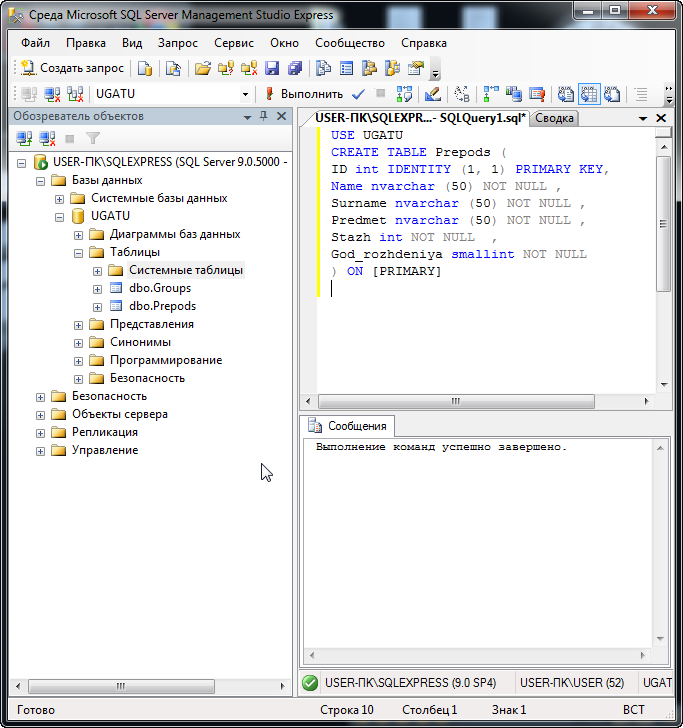Collapse the USER-ПК\SQLEXPRESS server node

coord(21,163)
